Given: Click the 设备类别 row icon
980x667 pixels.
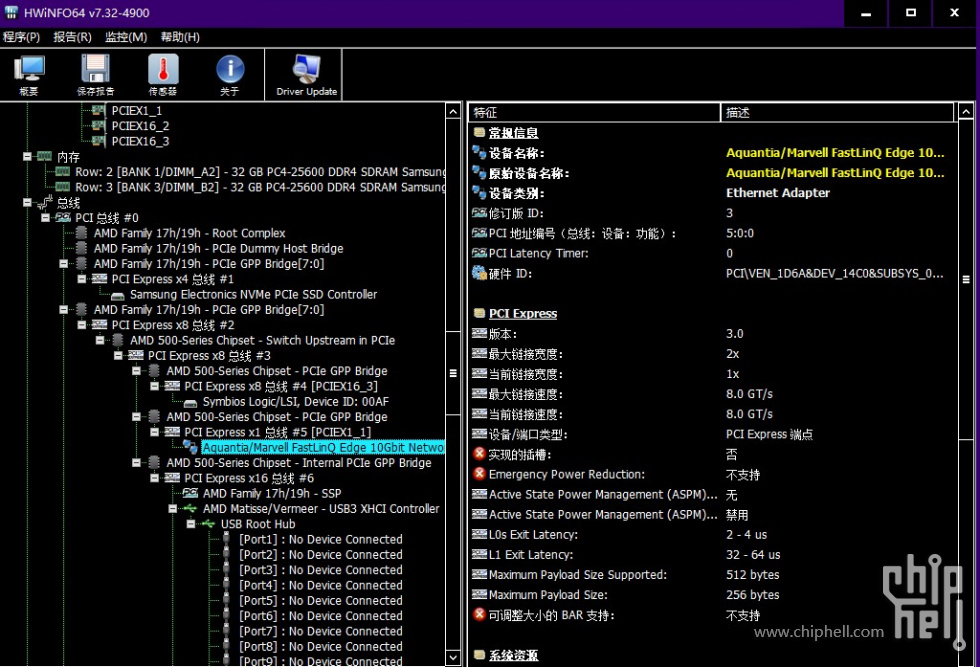Looking at the screenshot, I should point(479,193).
